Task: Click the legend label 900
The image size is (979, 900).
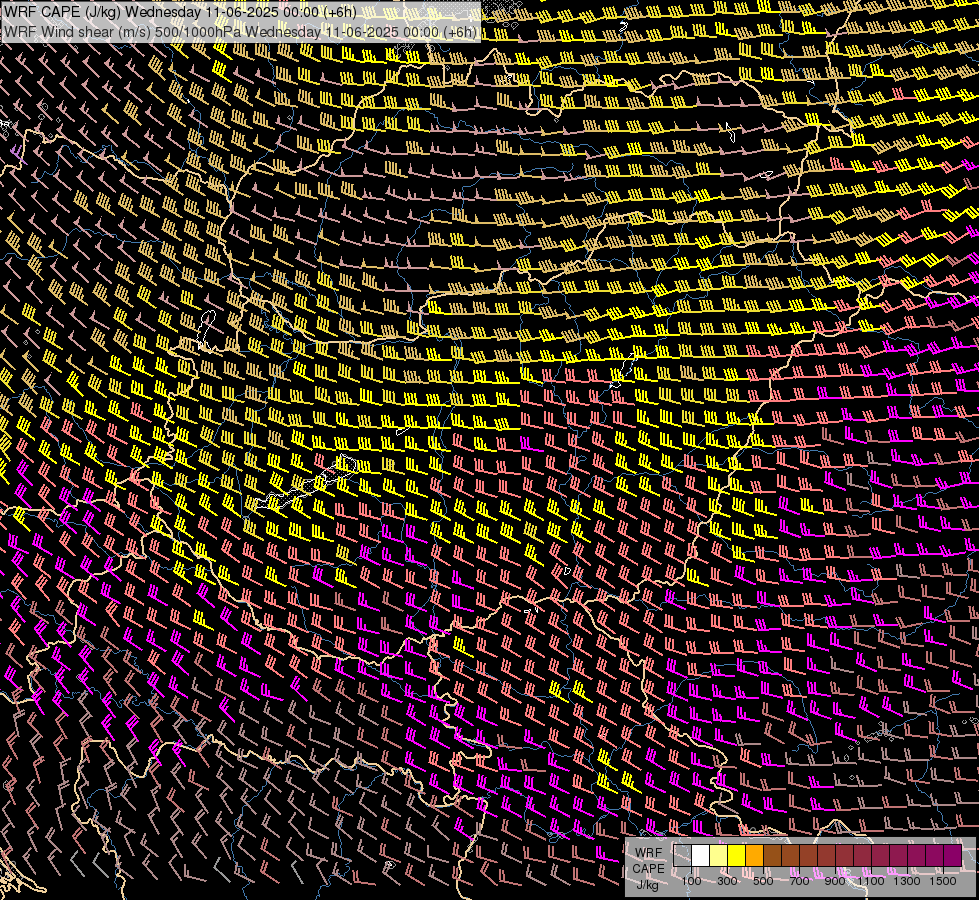Action: click(x=835, y=881)
